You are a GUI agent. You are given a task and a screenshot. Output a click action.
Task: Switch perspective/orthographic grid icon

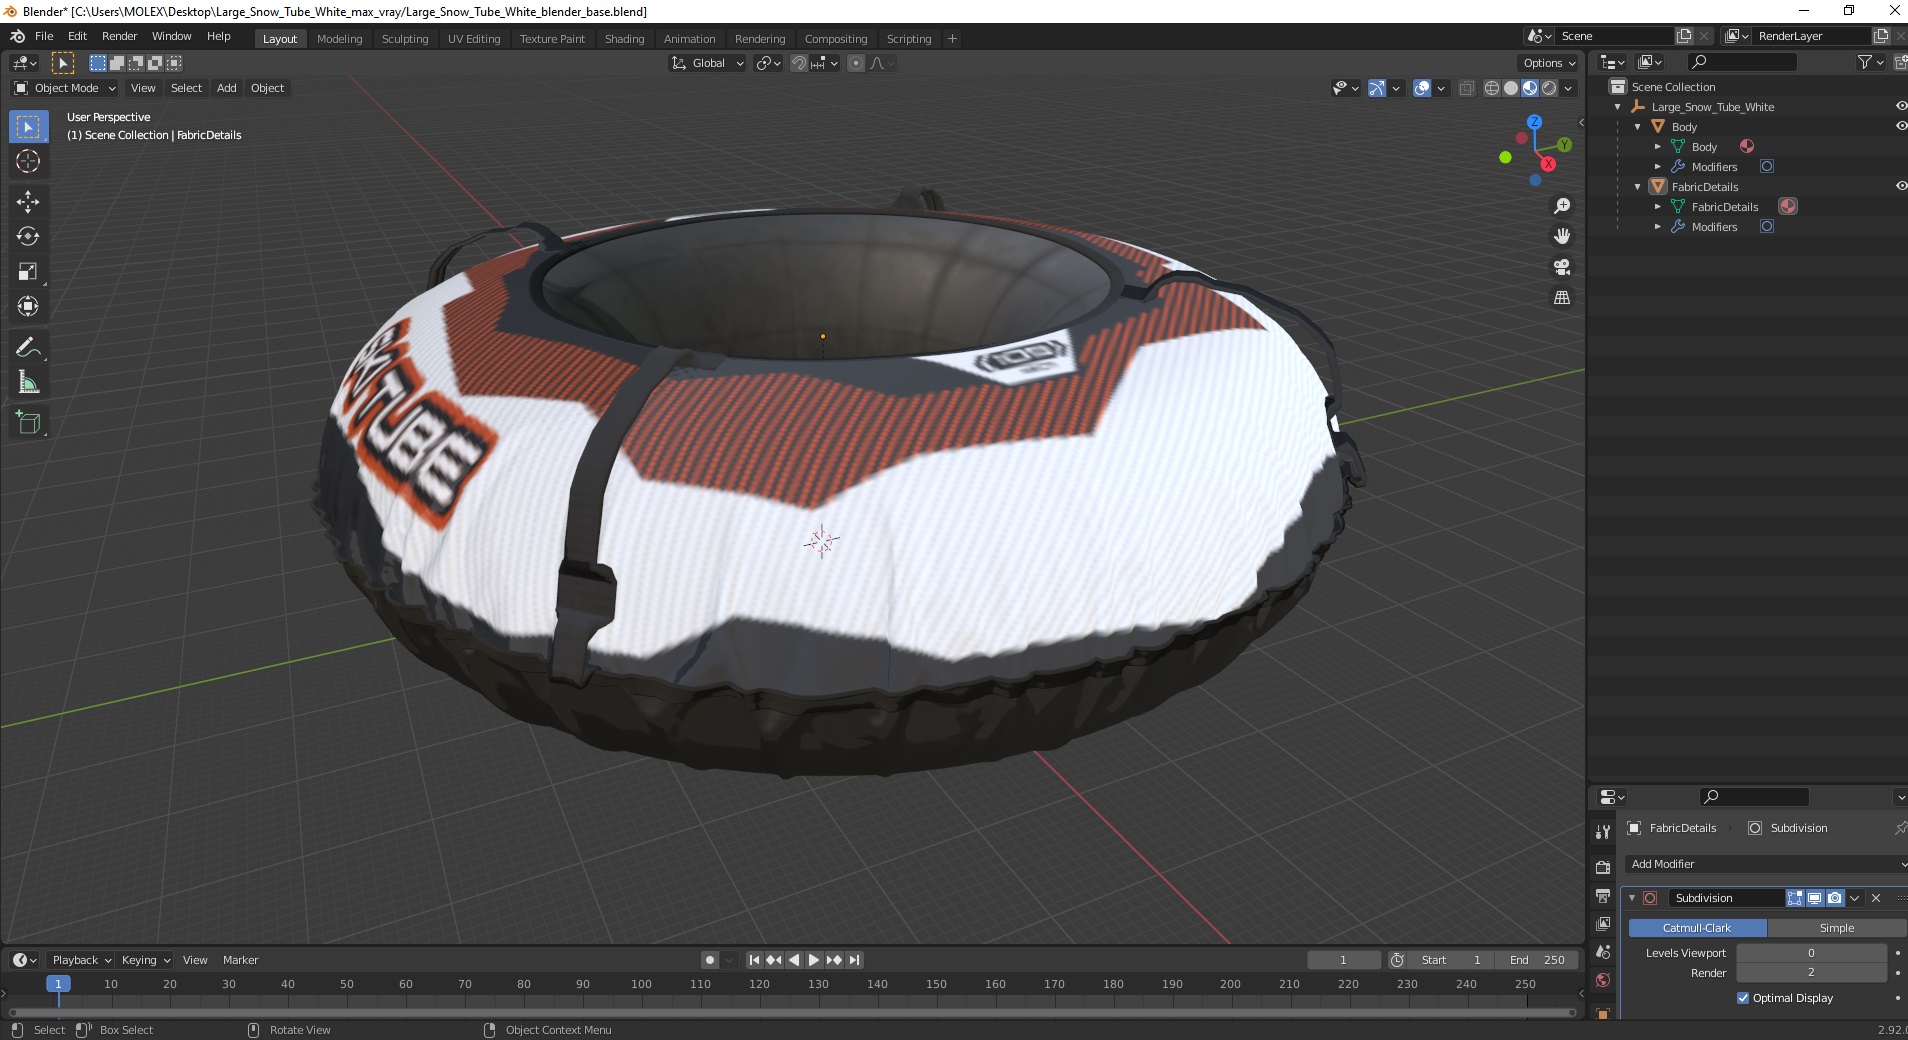click(x=1562, y=298)
